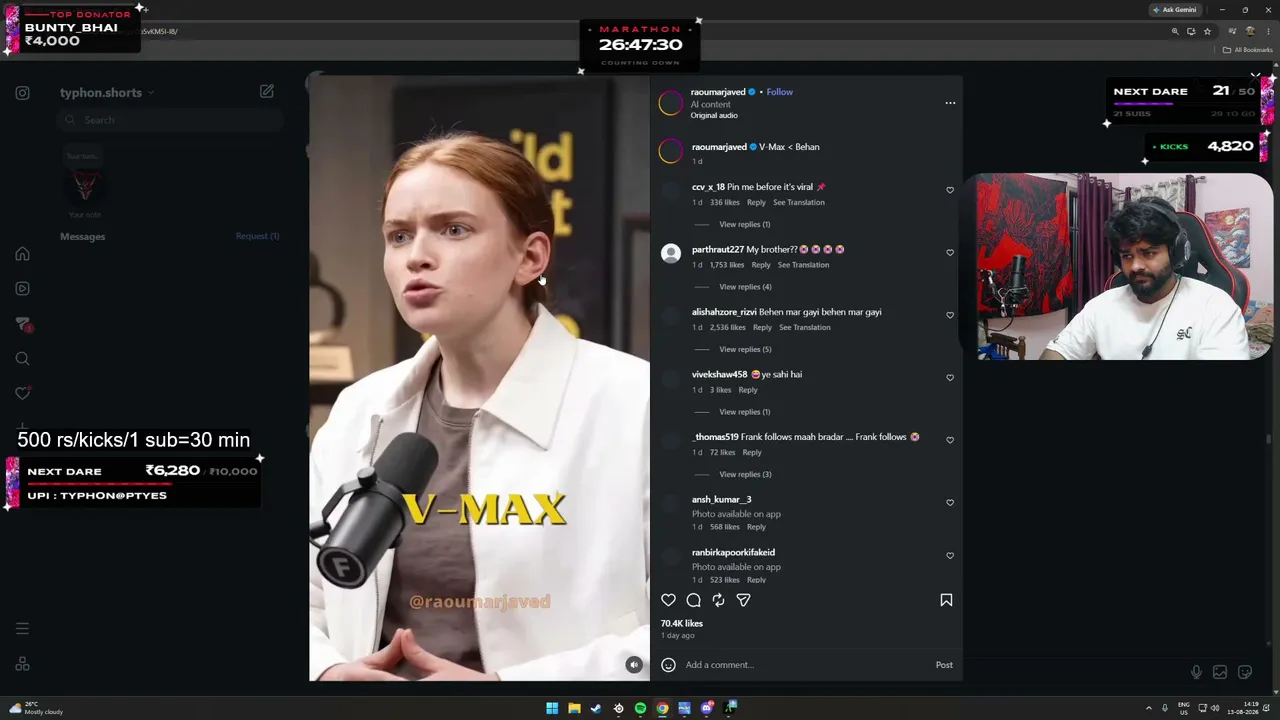Open the Windows Start menu
This screenshot has height=720, width=1280.
point(552,709)
